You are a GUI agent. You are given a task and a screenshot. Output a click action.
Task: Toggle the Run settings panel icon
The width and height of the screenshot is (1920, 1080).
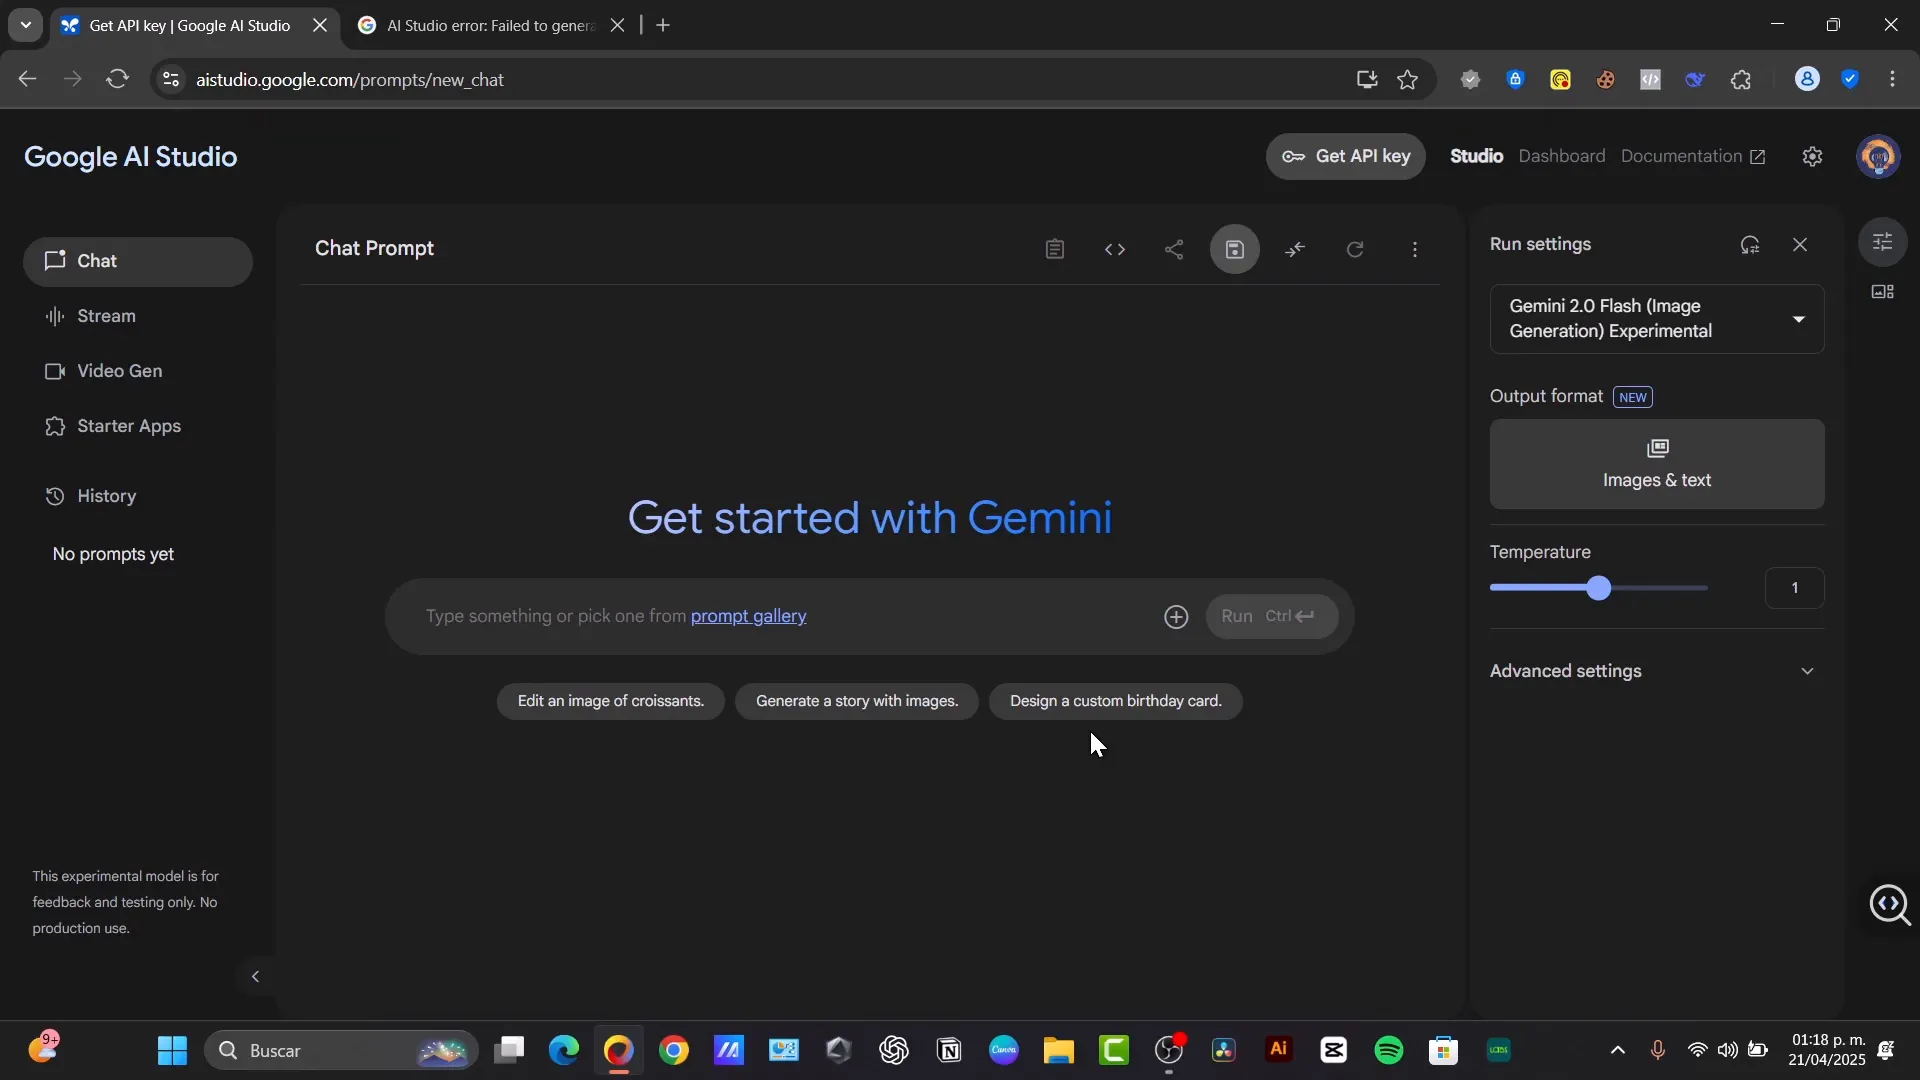pyautogui.click(x=1884, y=241)
